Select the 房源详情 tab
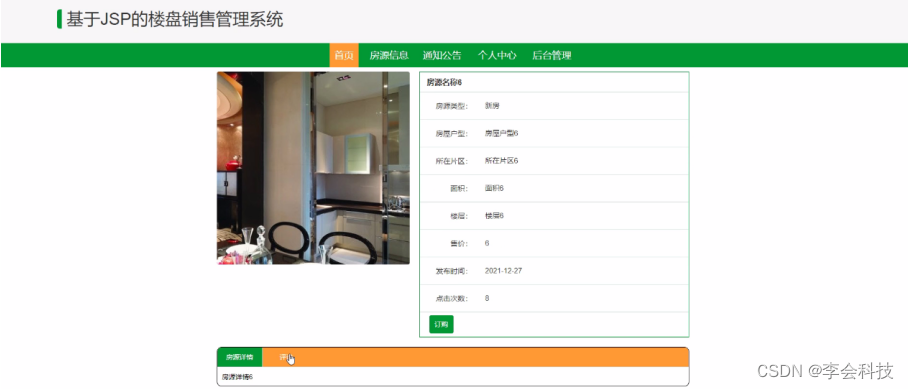The image size is (909, 389). click(239, 357)
